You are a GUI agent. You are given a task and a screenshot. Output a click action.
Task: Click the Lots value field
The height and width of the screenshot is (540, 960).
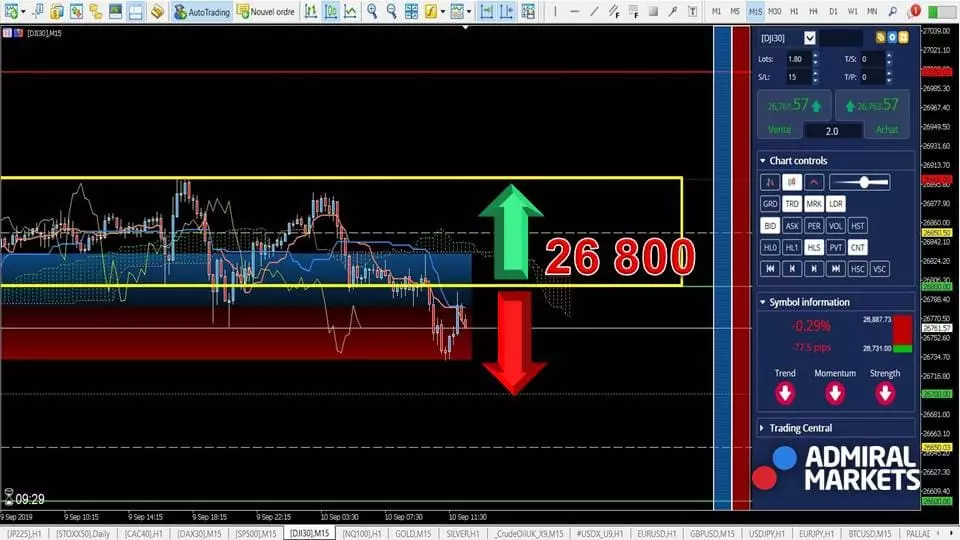798,59
